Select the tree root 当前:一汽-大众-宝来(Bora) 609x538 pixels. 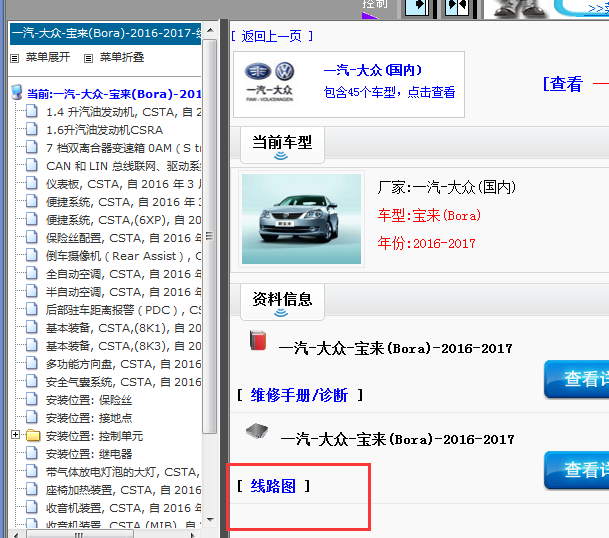[114, 94]
